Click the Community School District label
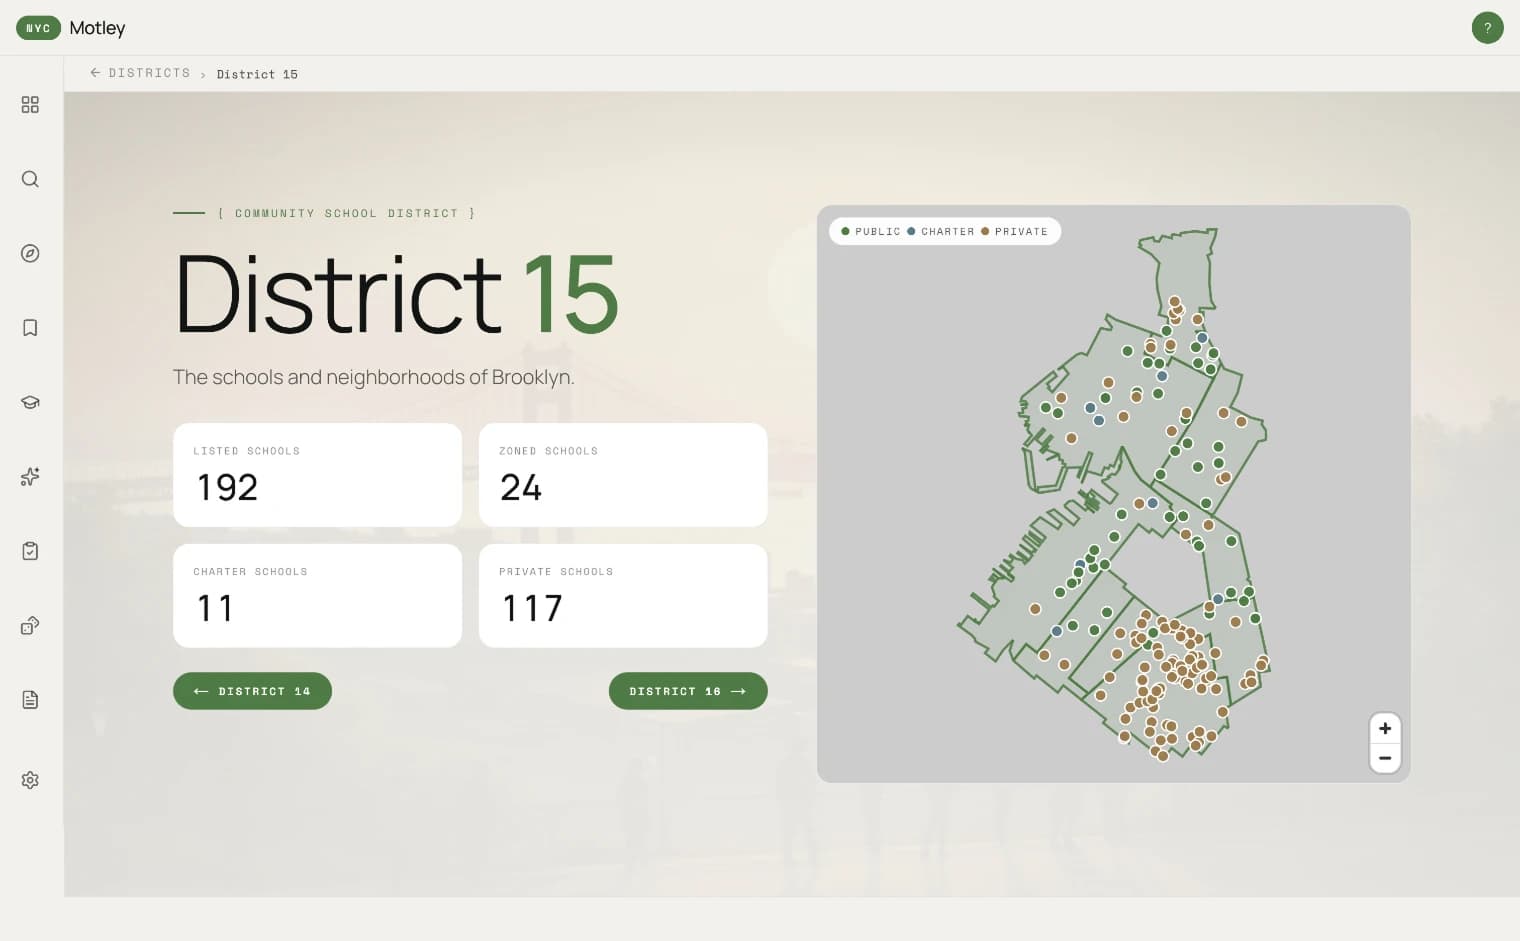Image resolution: width=1520 pixels, height=941 pixels. [346, 213]
